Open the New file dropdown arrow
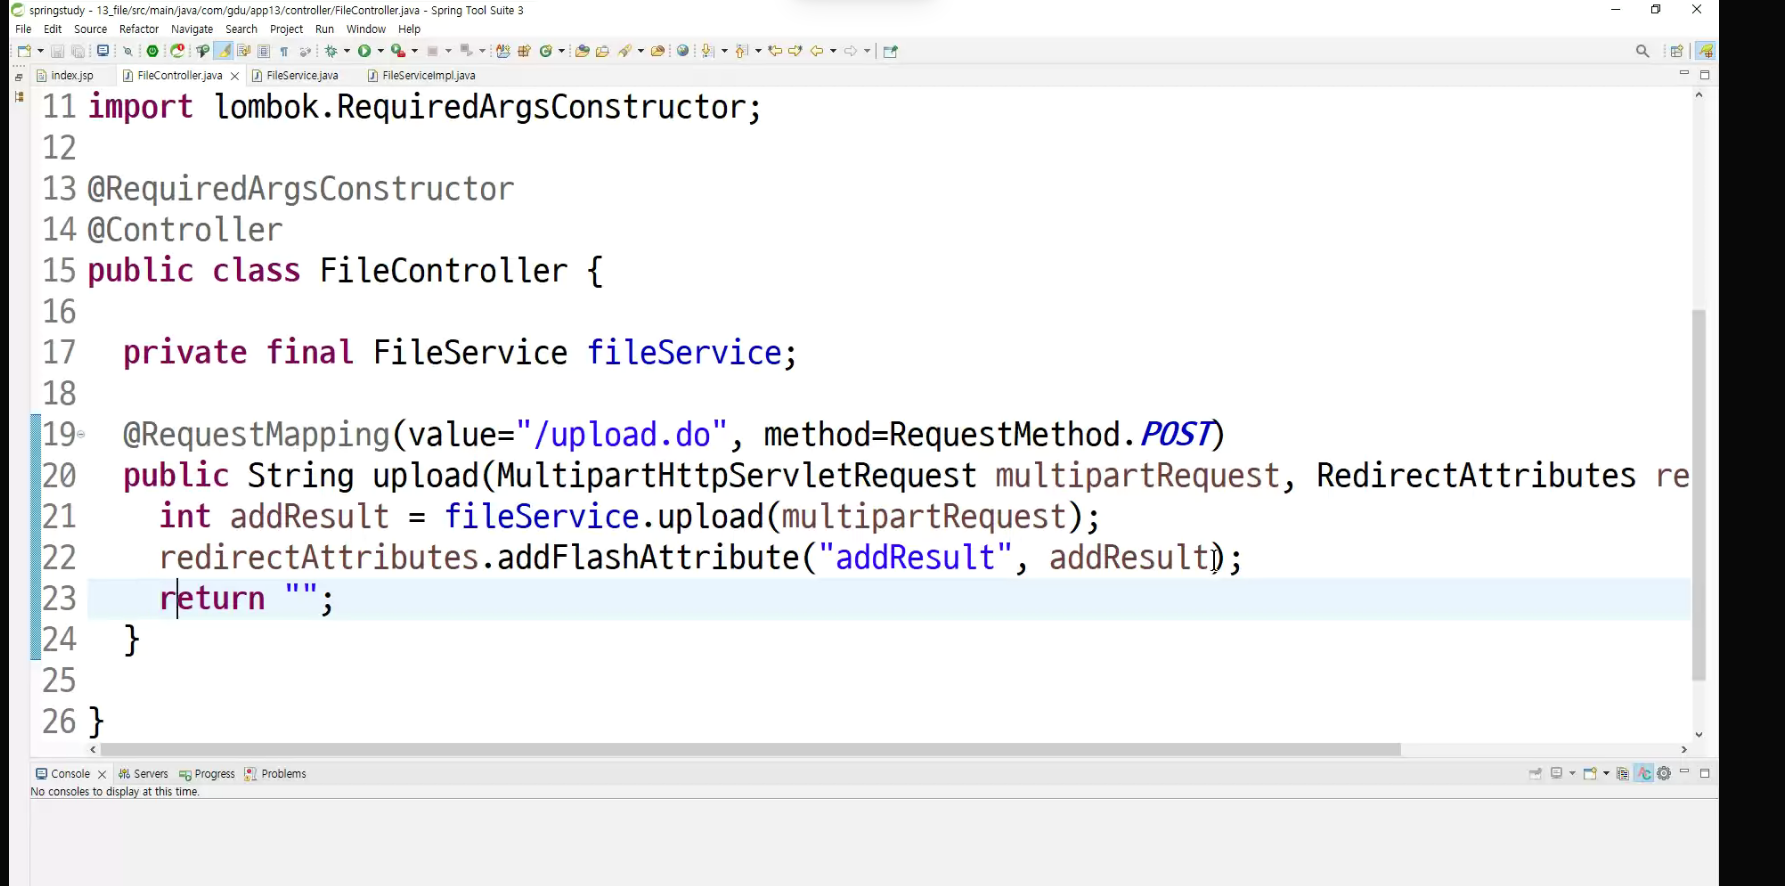The width and height of the screenshot is (1785, 886). [x=40, y=51]
